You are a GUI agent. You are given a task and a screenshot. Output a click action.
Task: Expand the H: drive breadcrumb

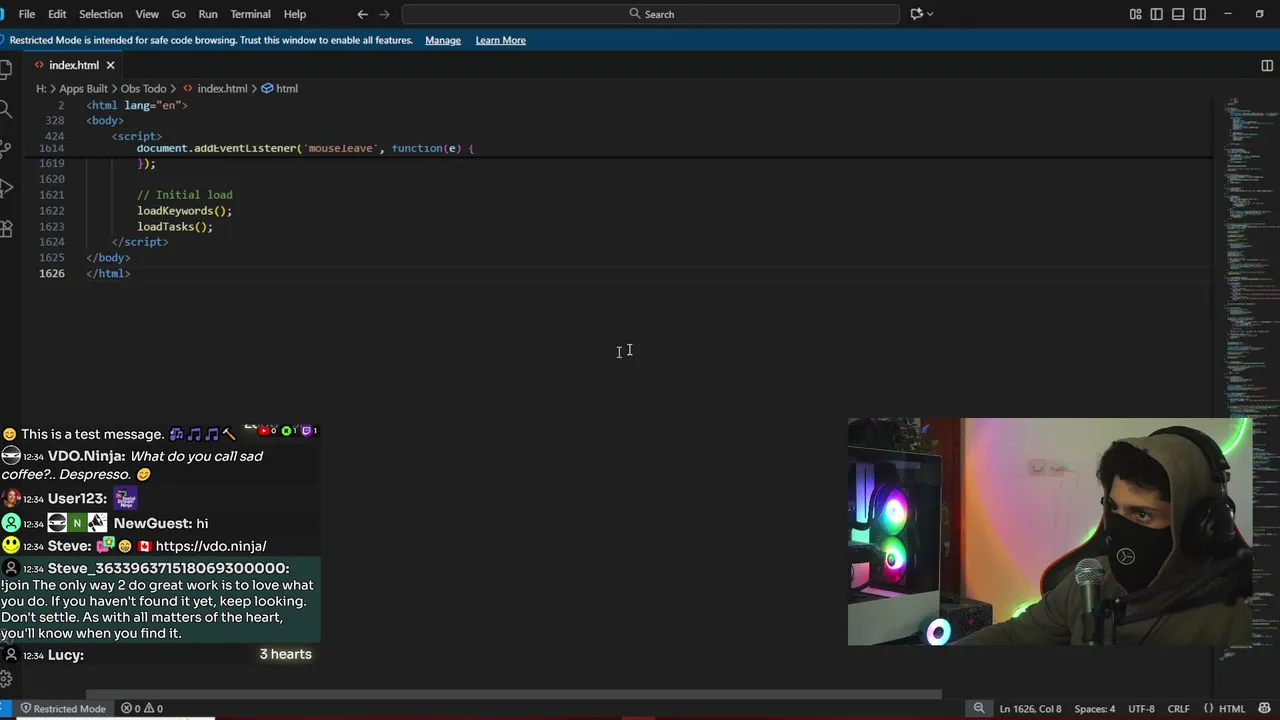(x=41, y=89)
